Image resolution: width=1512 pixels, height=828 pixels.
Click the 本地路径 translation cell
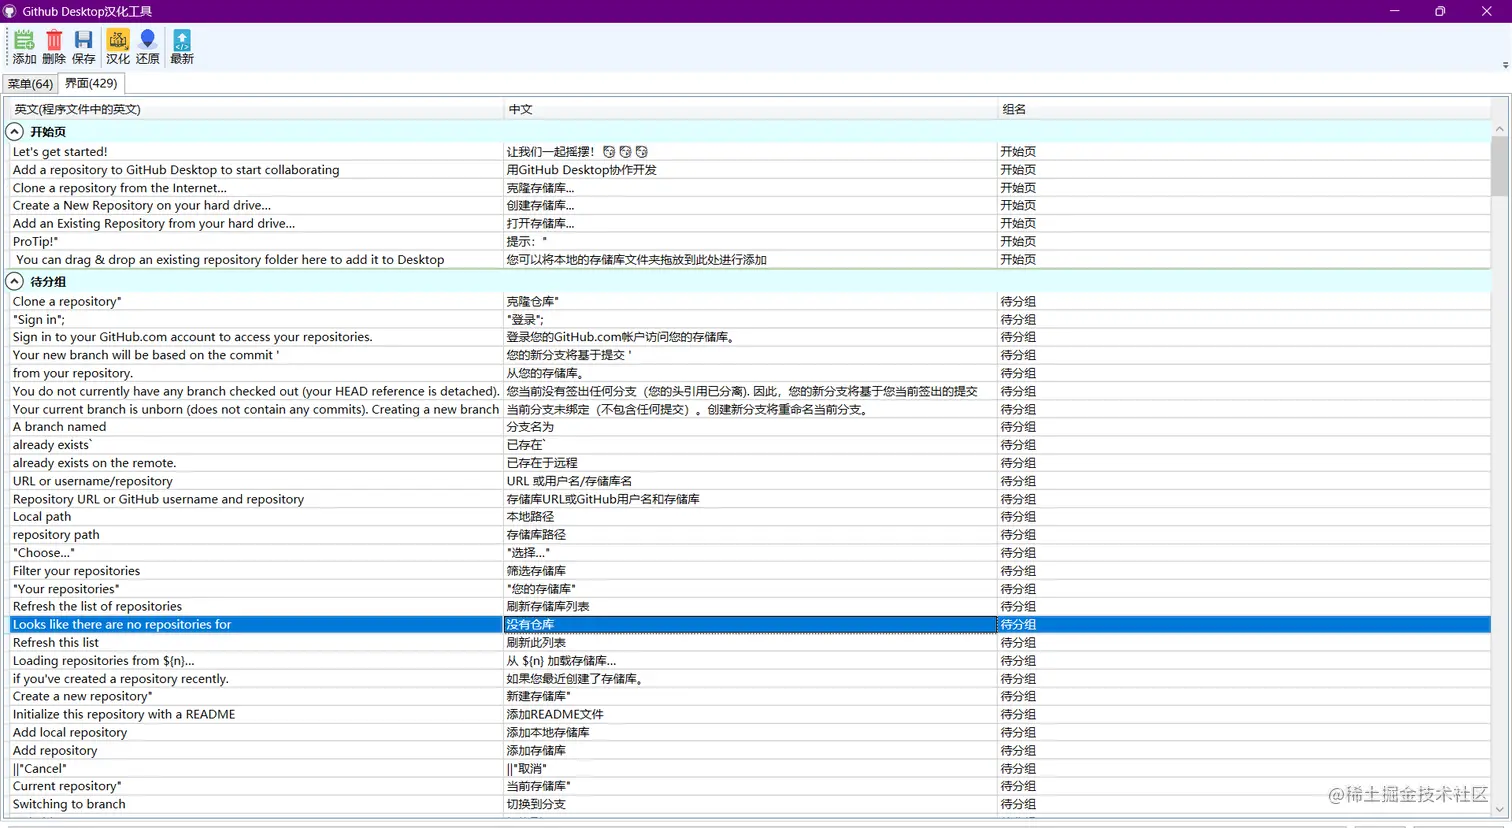750,517
